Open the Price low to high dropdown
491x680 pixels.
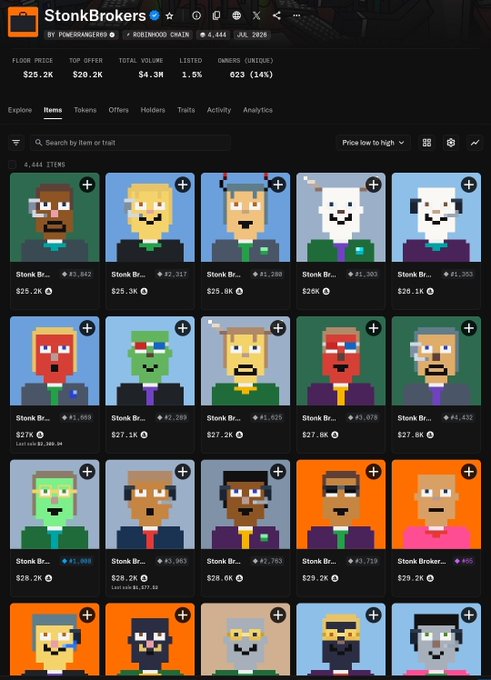pos(373,143)
